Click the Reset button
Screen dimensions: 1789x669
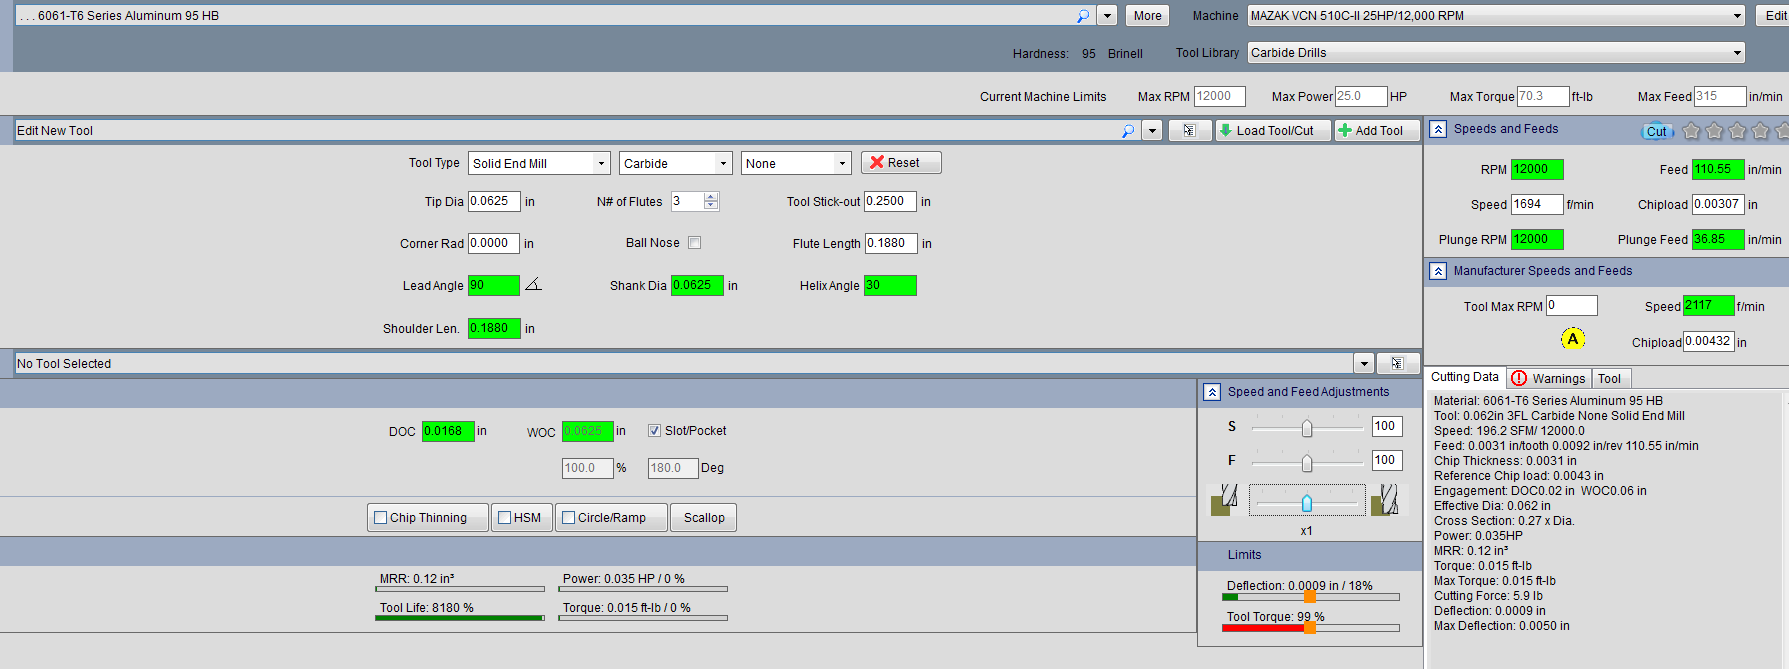pos(900,163)
